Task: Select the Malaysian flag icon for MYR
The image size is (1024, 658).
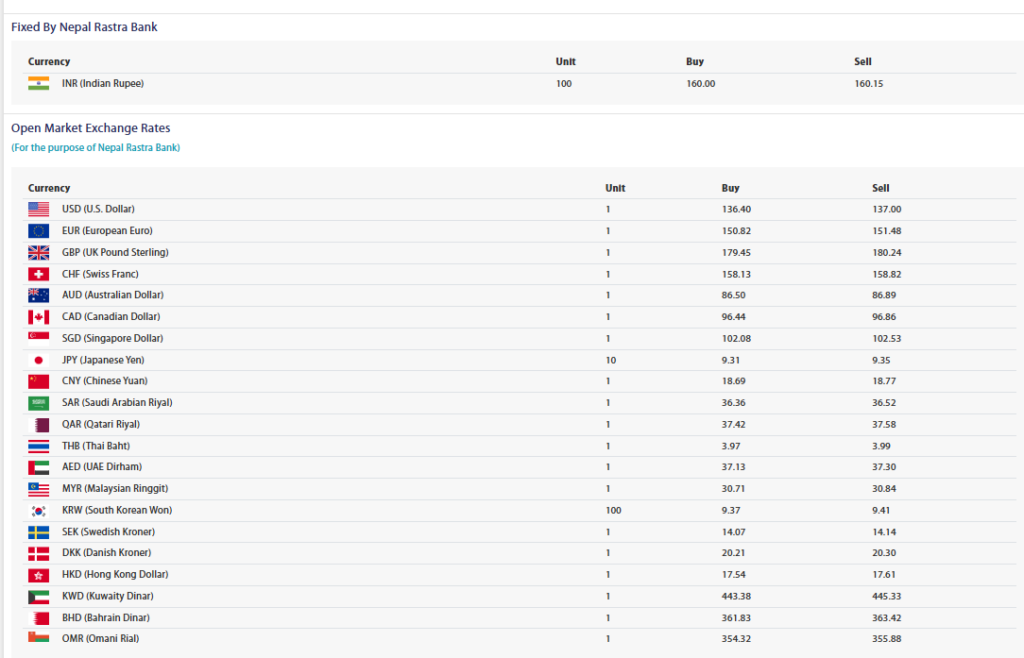Action: click(39, 488)
